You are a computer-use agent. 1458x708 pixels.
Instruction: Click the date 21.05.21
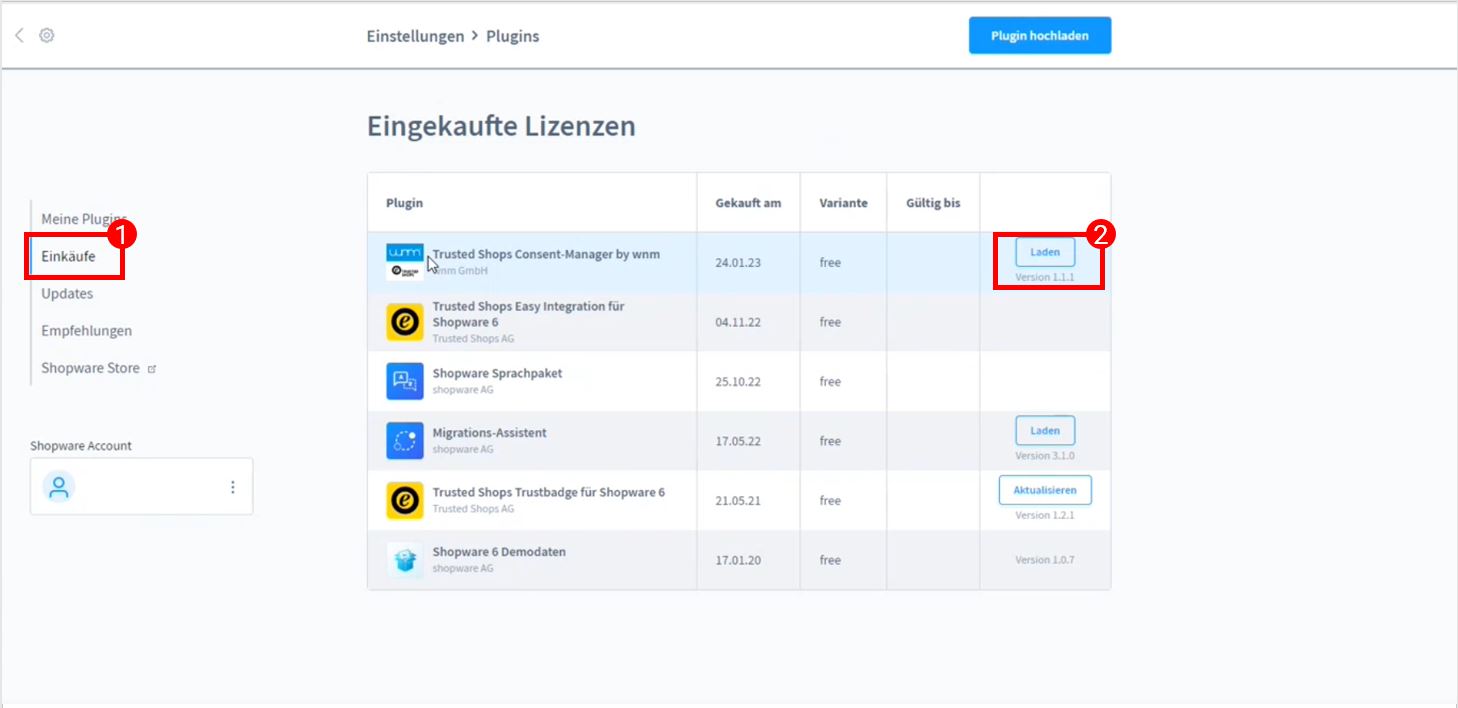click(x=738, y=500)
